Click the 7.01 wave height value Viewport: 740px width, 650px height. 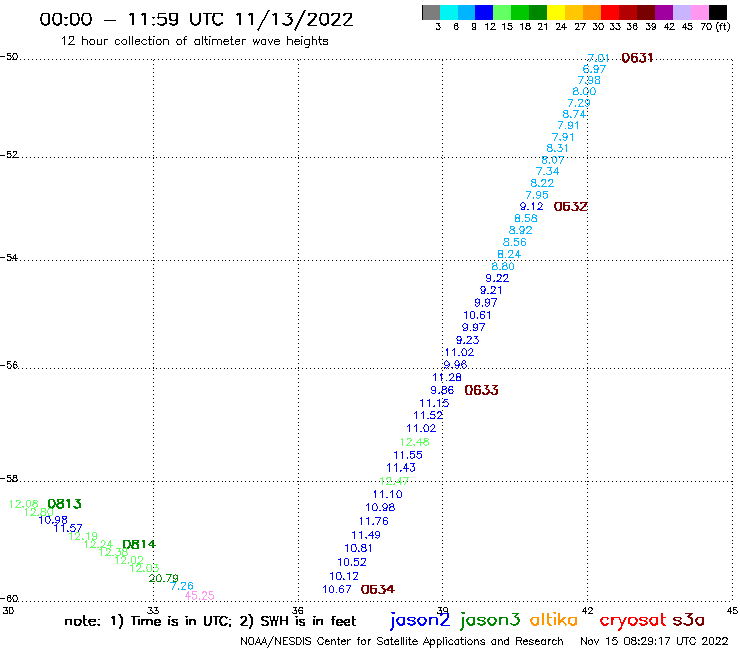pos(598,58)
